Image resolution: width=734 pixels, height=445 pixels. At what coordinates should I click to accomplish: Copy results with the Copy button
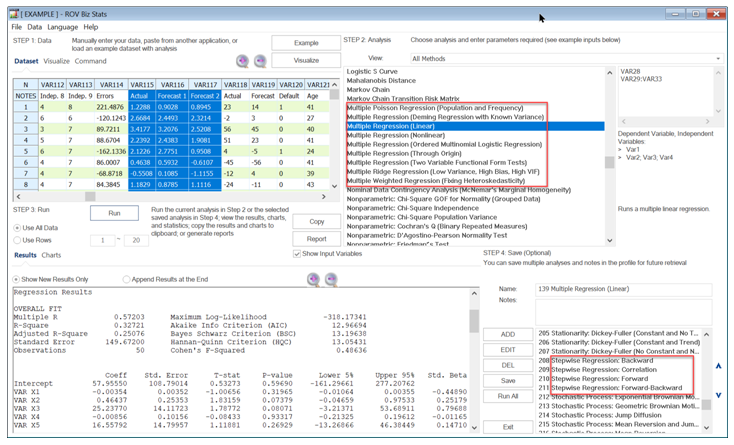tap(316, 222)
